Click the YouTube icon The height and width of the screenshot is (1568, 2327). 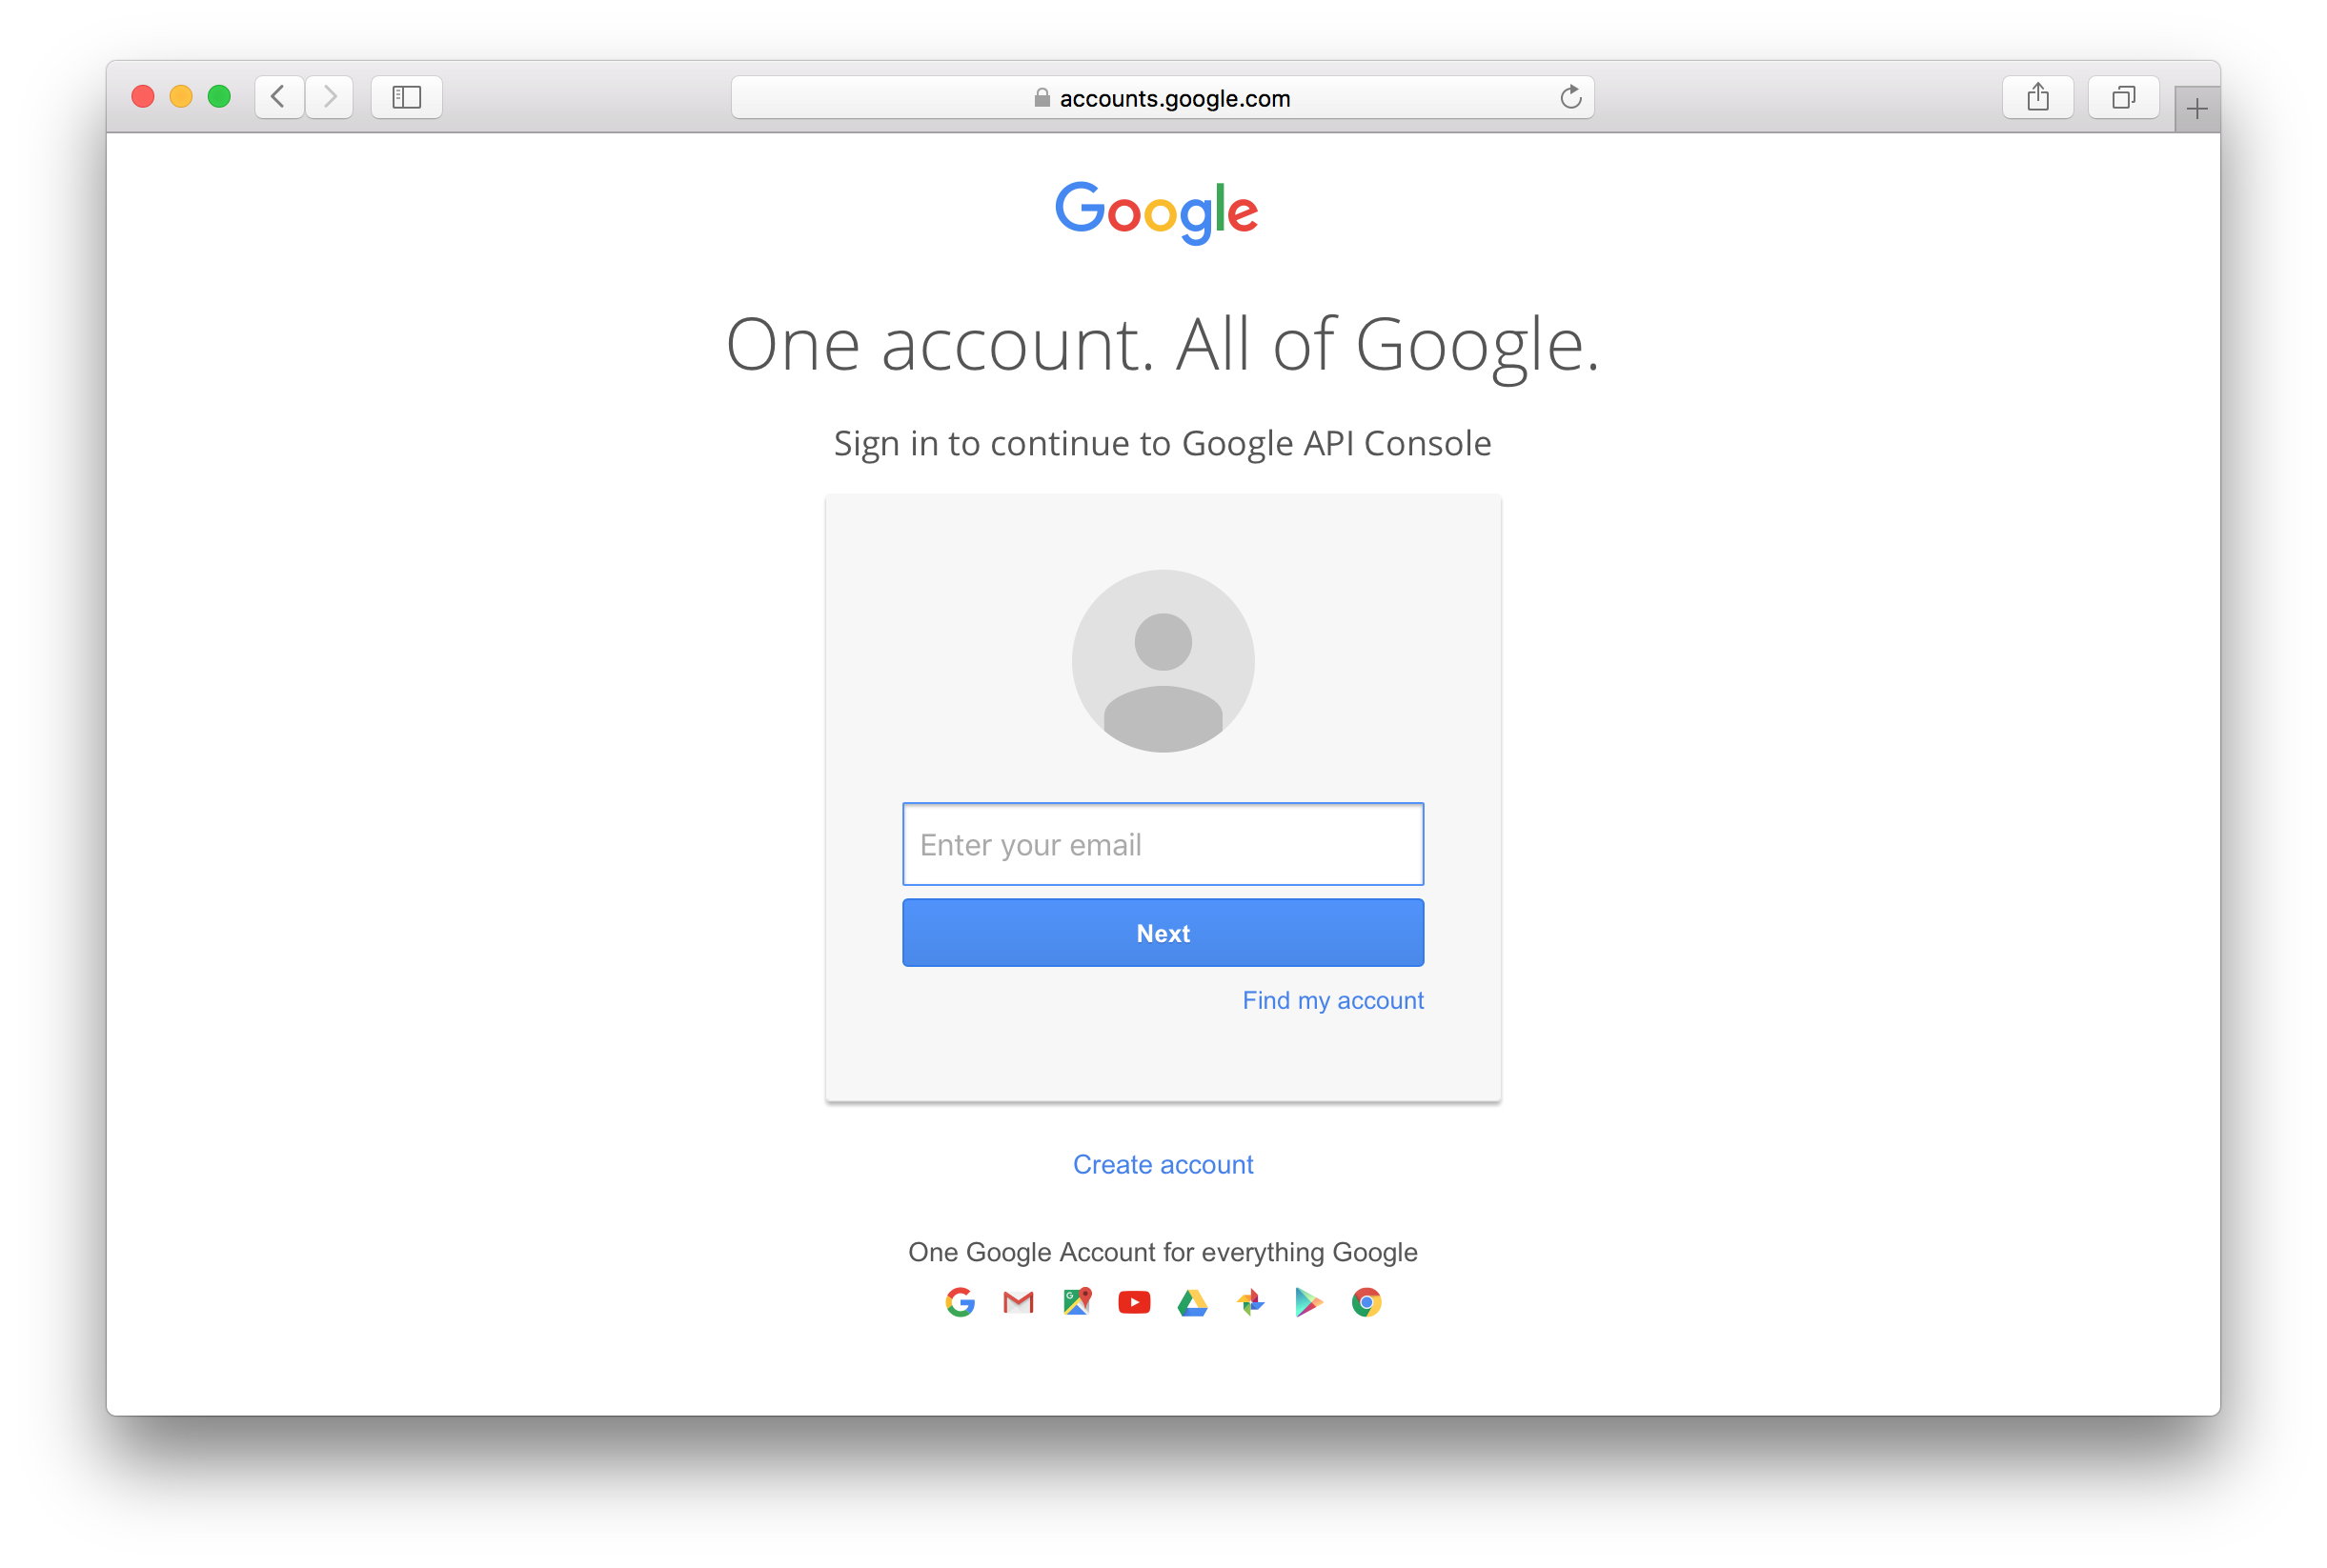1136,1300
